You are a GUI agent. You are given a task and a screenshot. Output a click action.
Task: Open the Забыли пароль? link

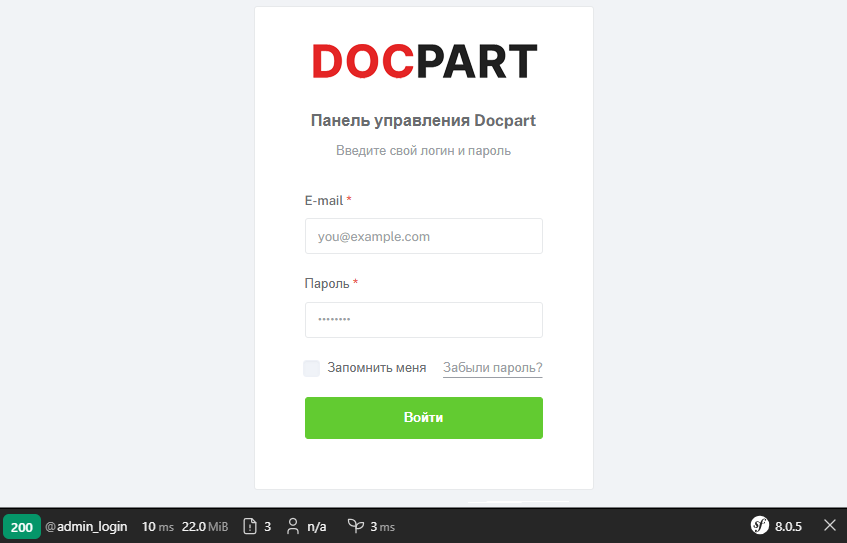point(493,368)
